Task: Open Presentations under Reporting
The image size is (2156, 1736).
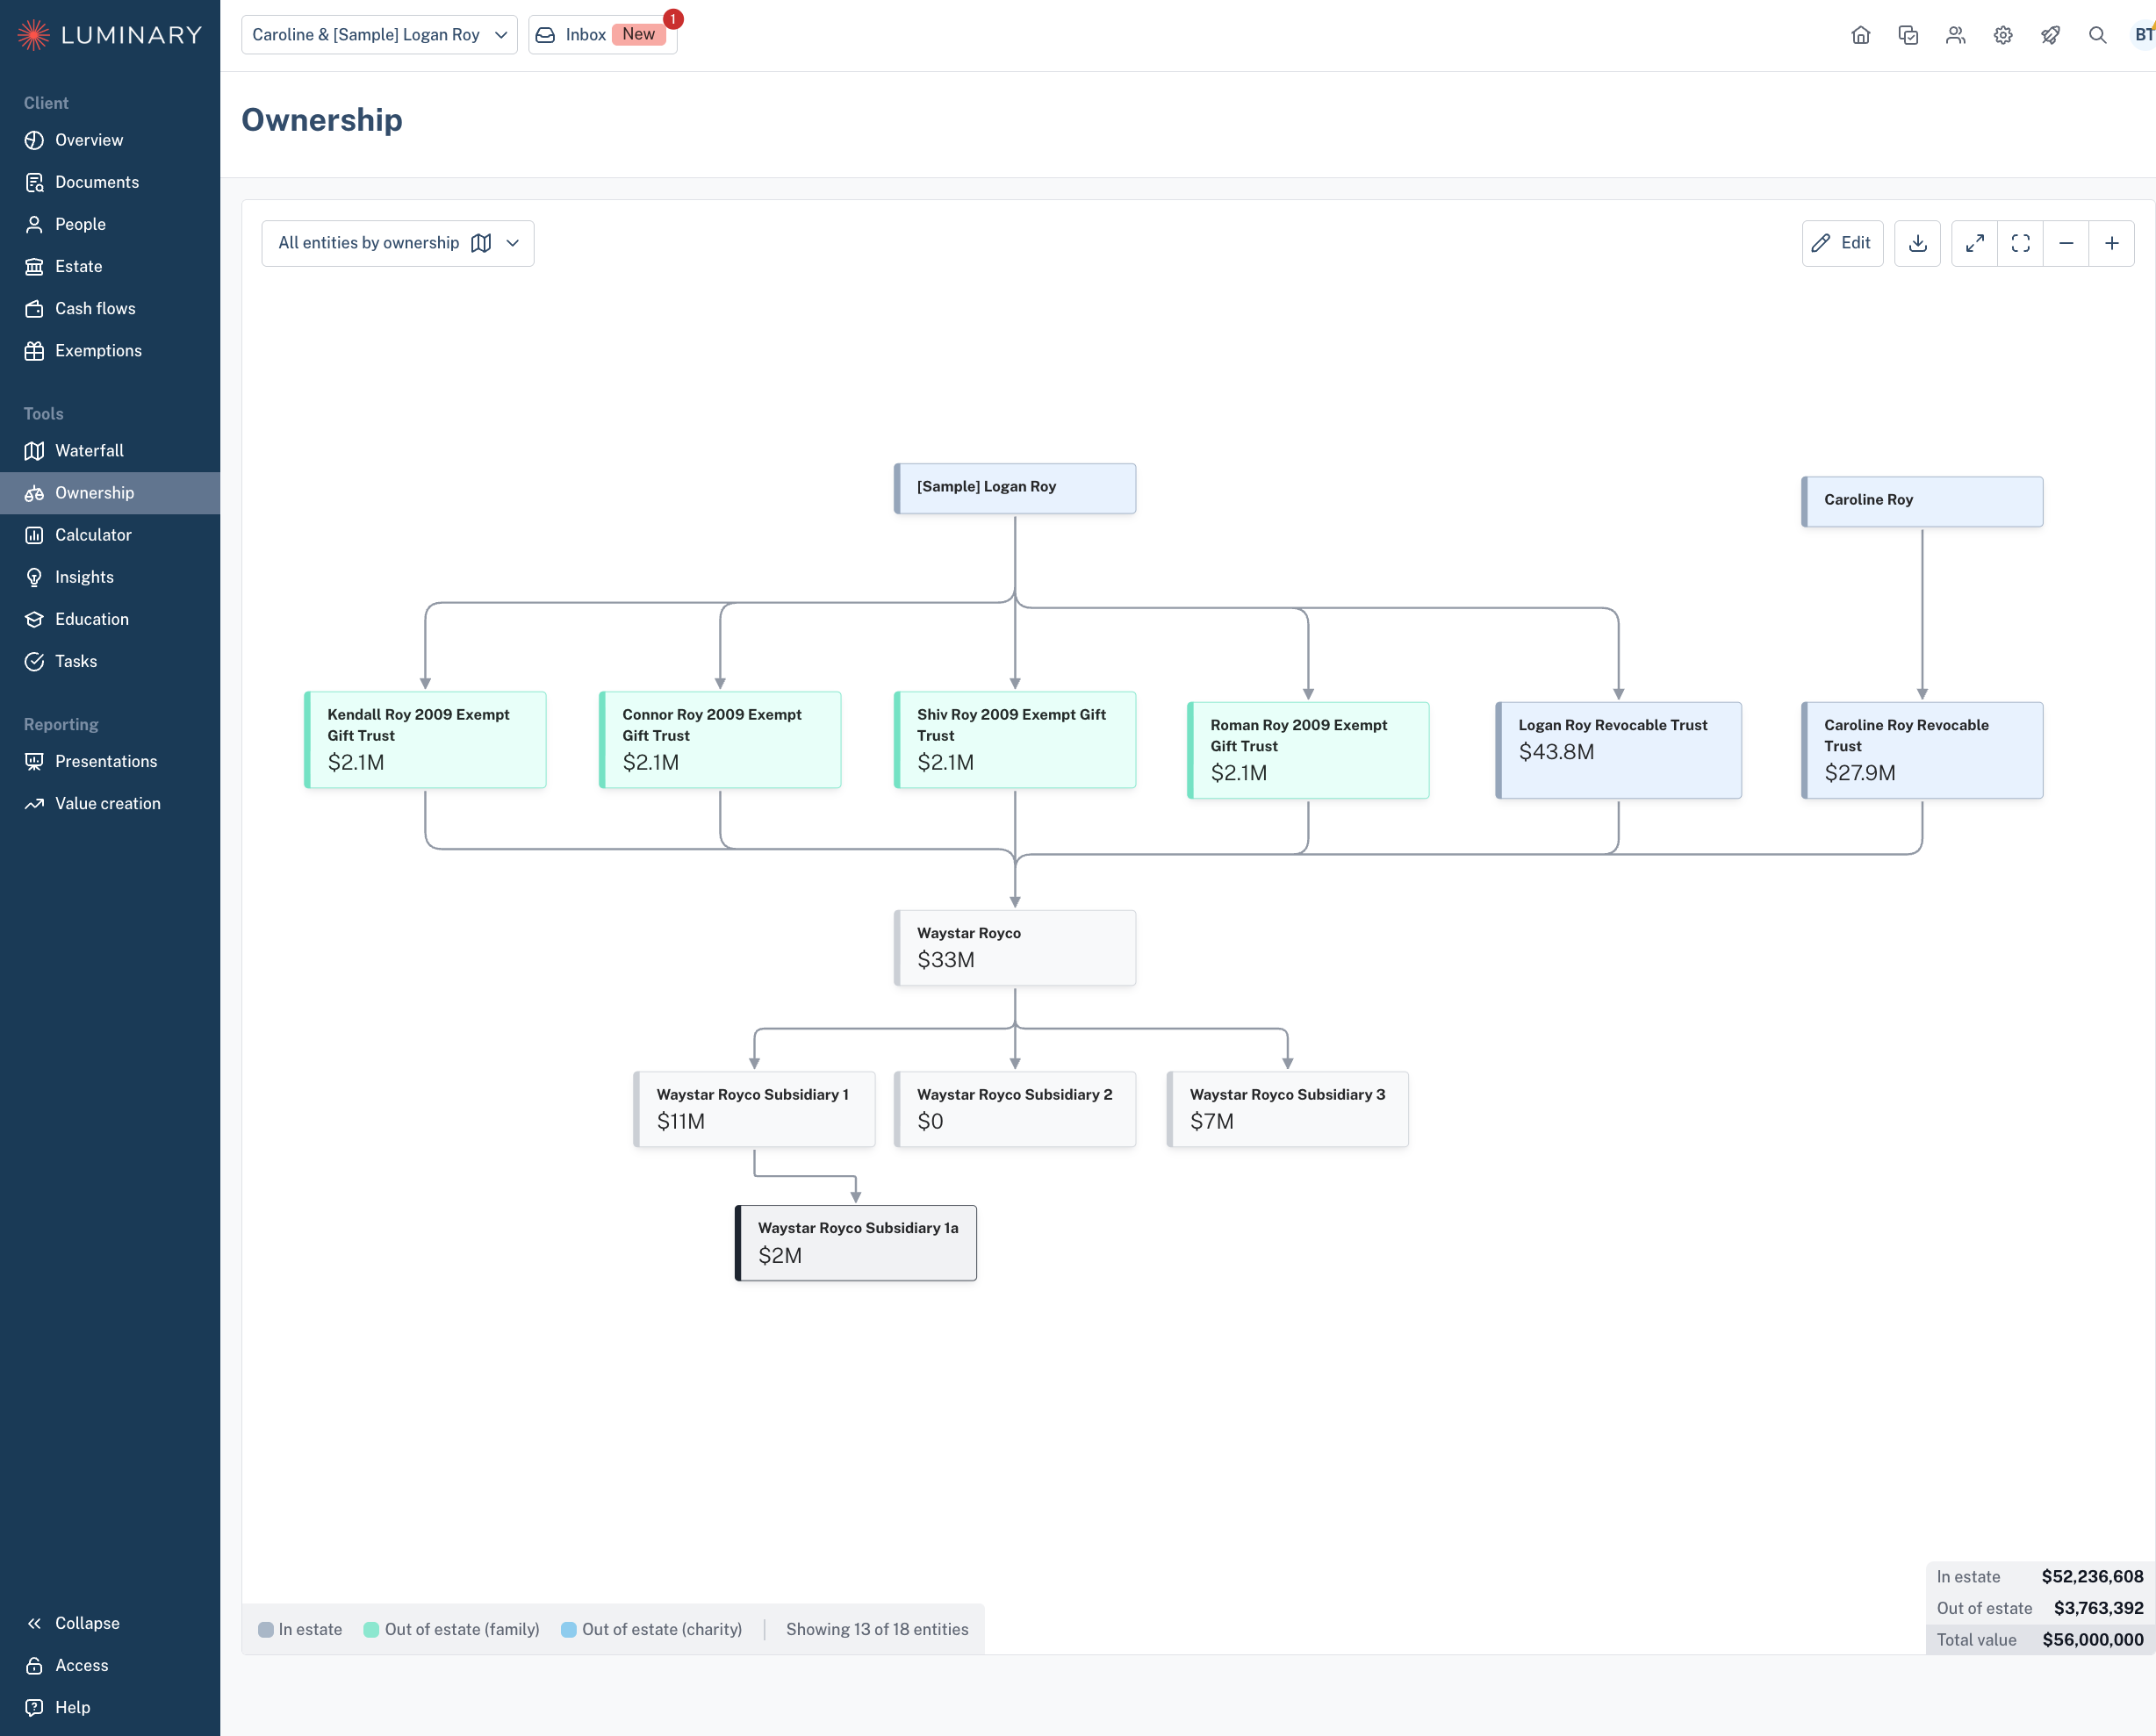Action: point(110,761)
